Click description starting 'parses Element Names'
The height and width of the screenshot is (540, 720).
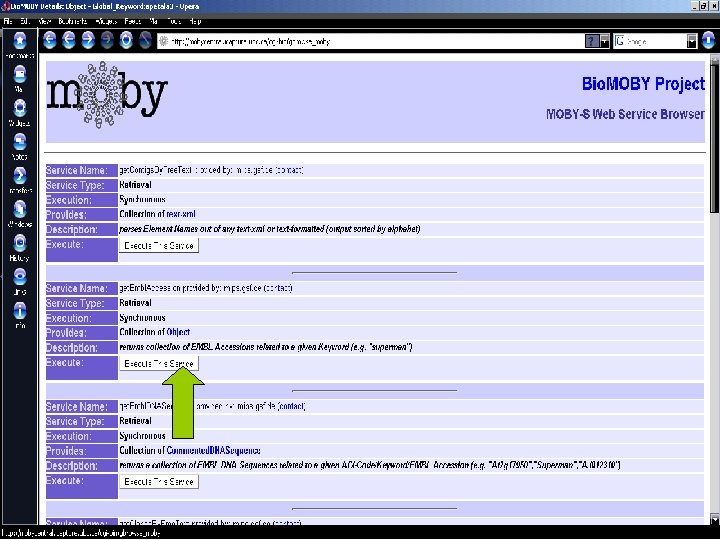(x=270, y=229)
